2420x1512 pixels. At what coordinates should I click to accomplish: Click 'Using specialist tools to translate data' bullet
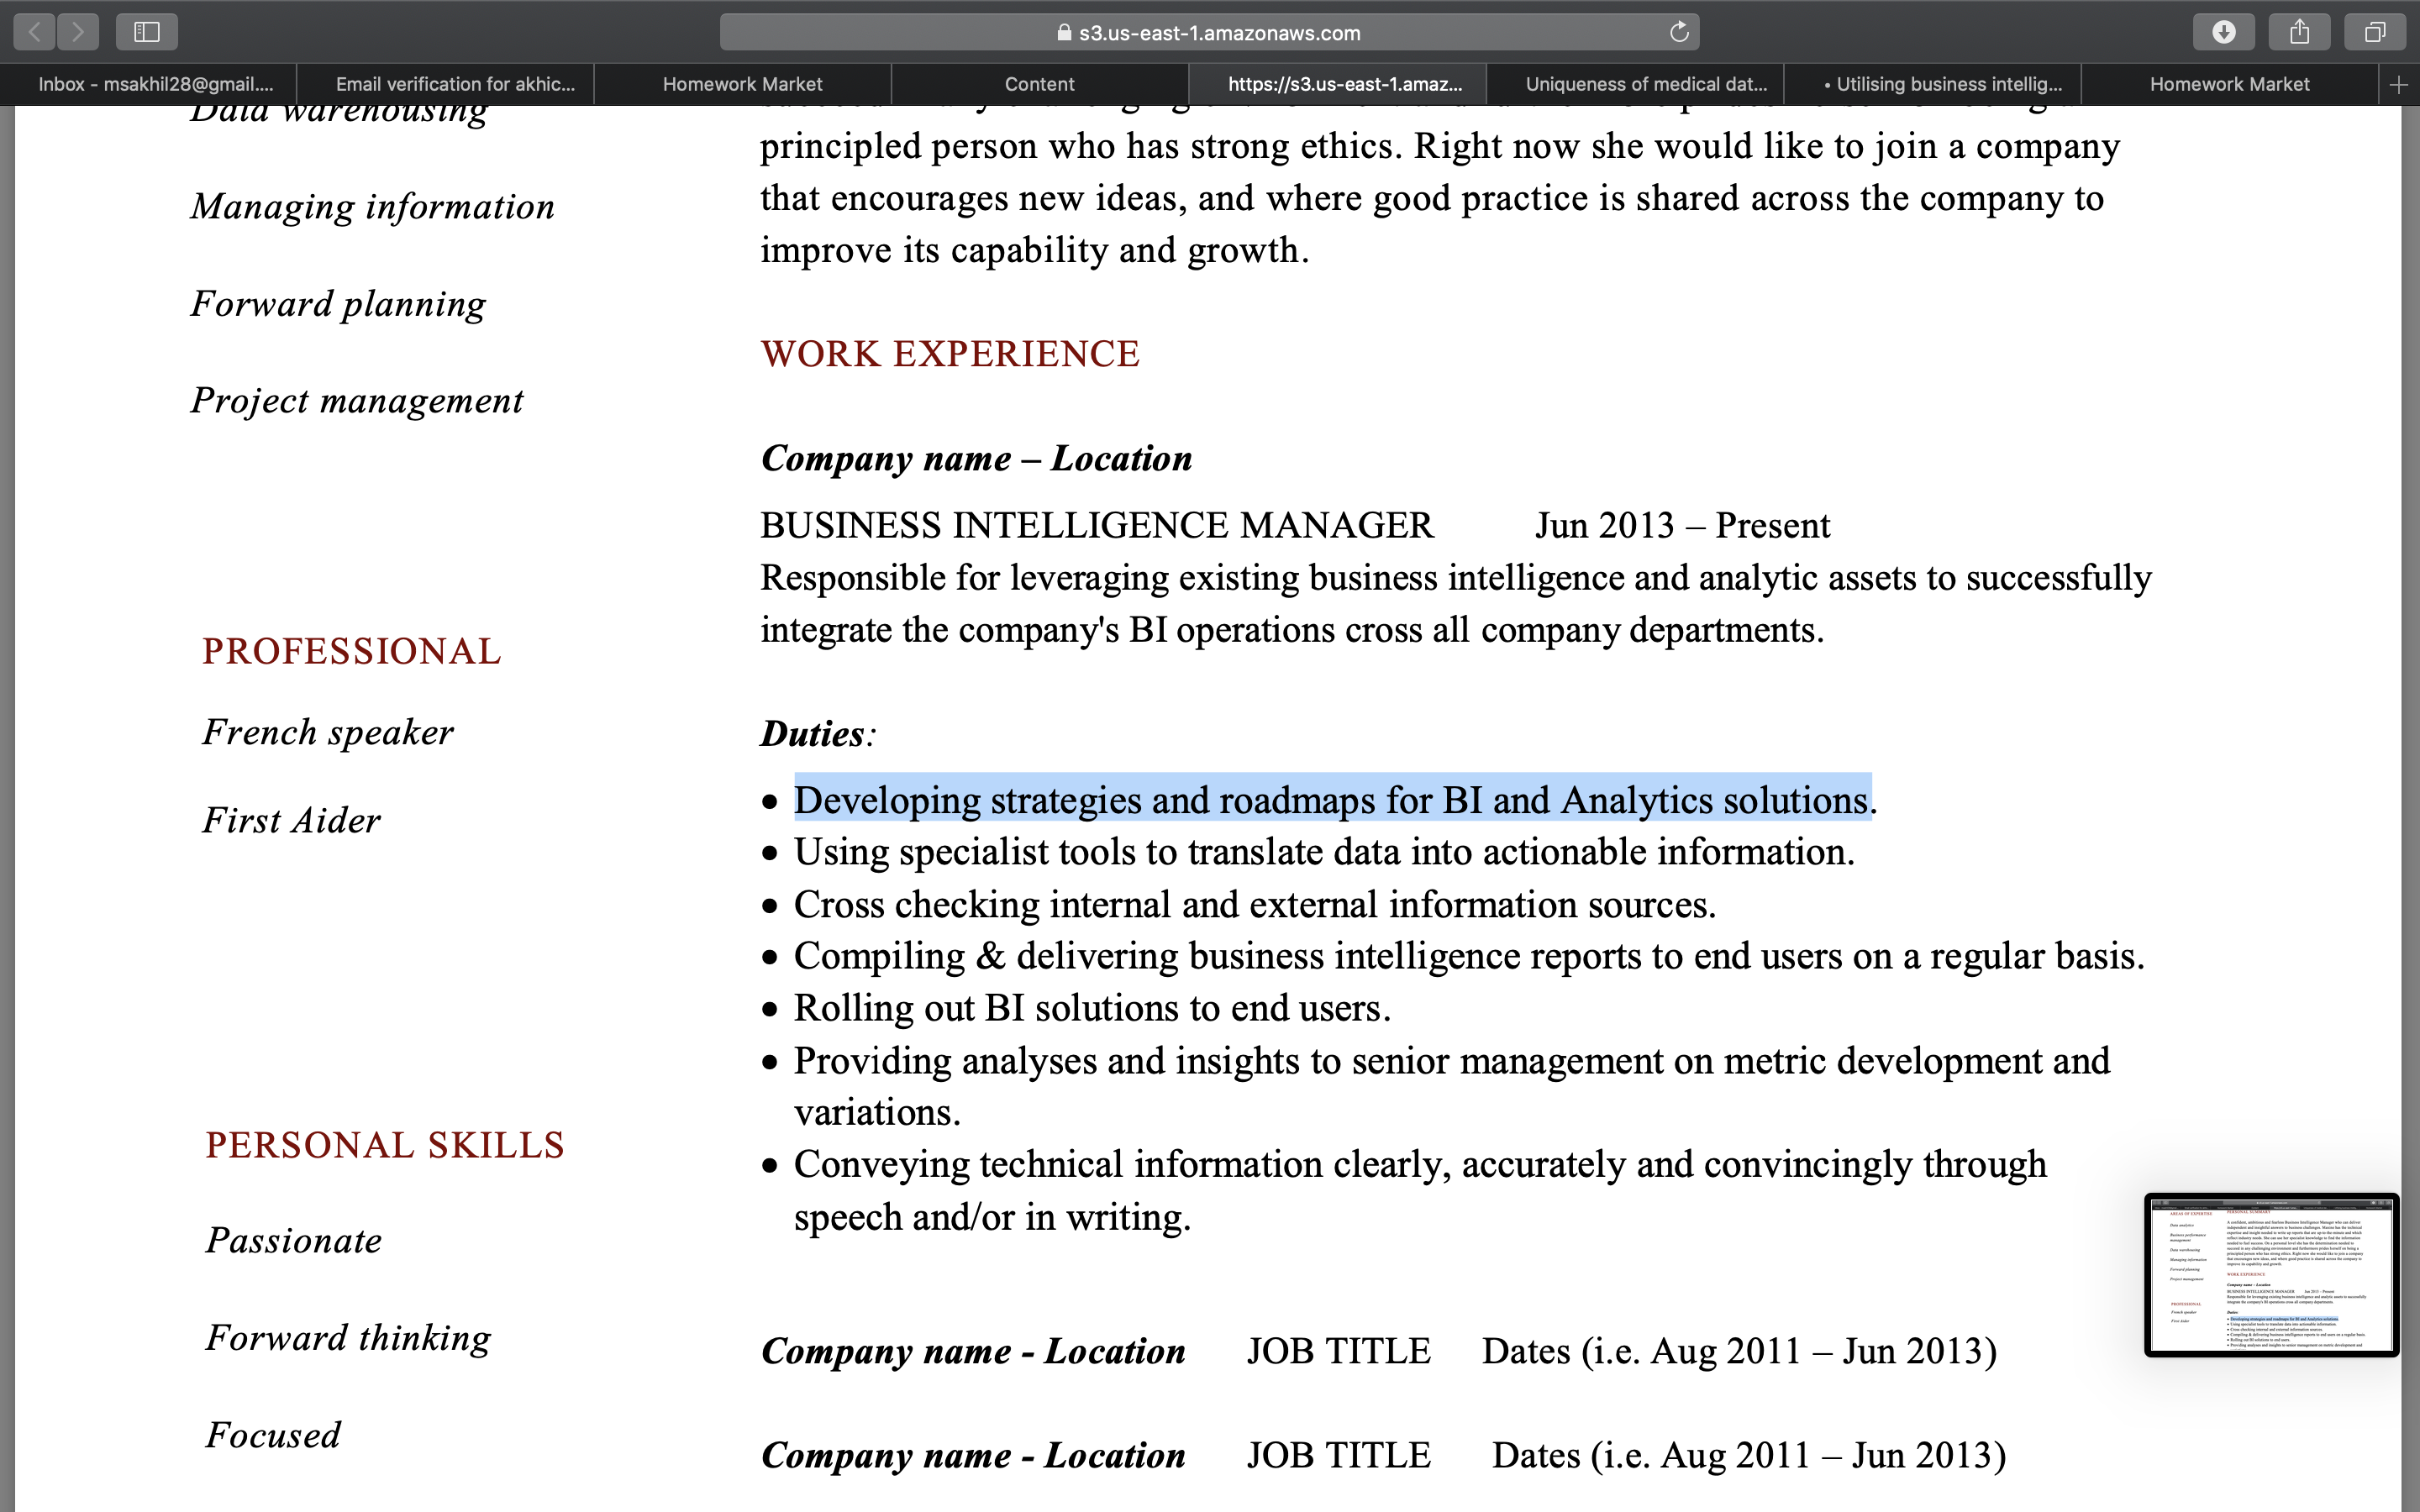[x=1324, y=852]
